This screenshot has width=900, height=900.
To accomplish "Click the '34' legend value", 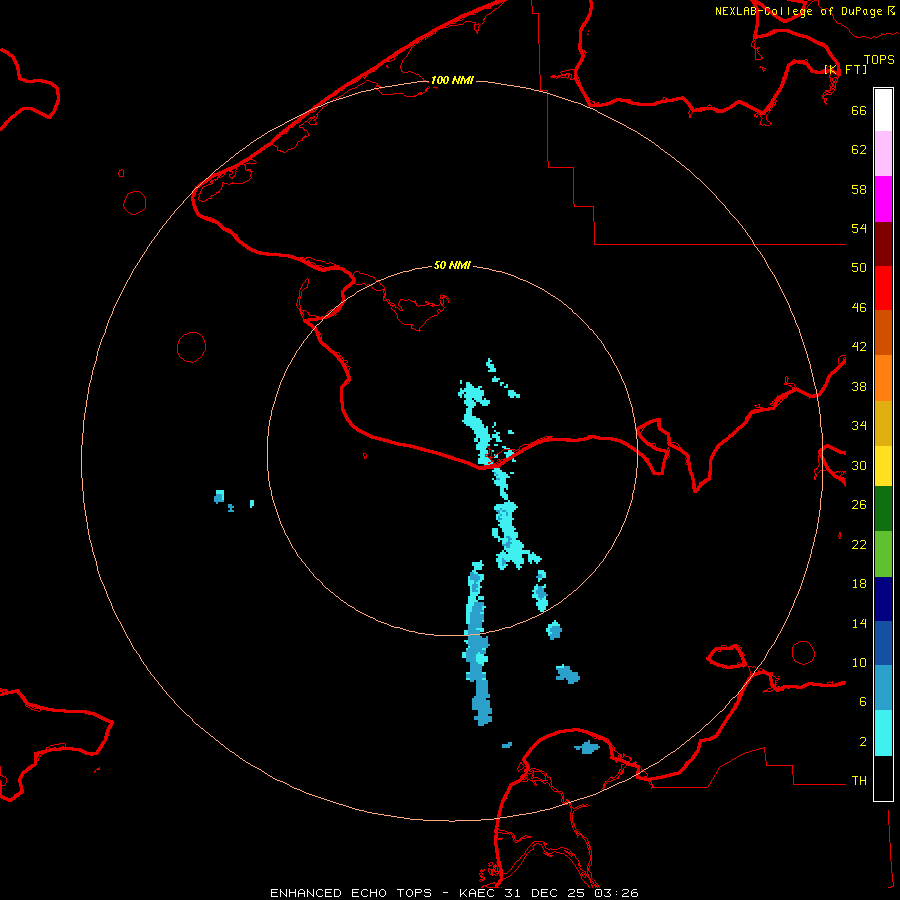I will click(859, 426).
